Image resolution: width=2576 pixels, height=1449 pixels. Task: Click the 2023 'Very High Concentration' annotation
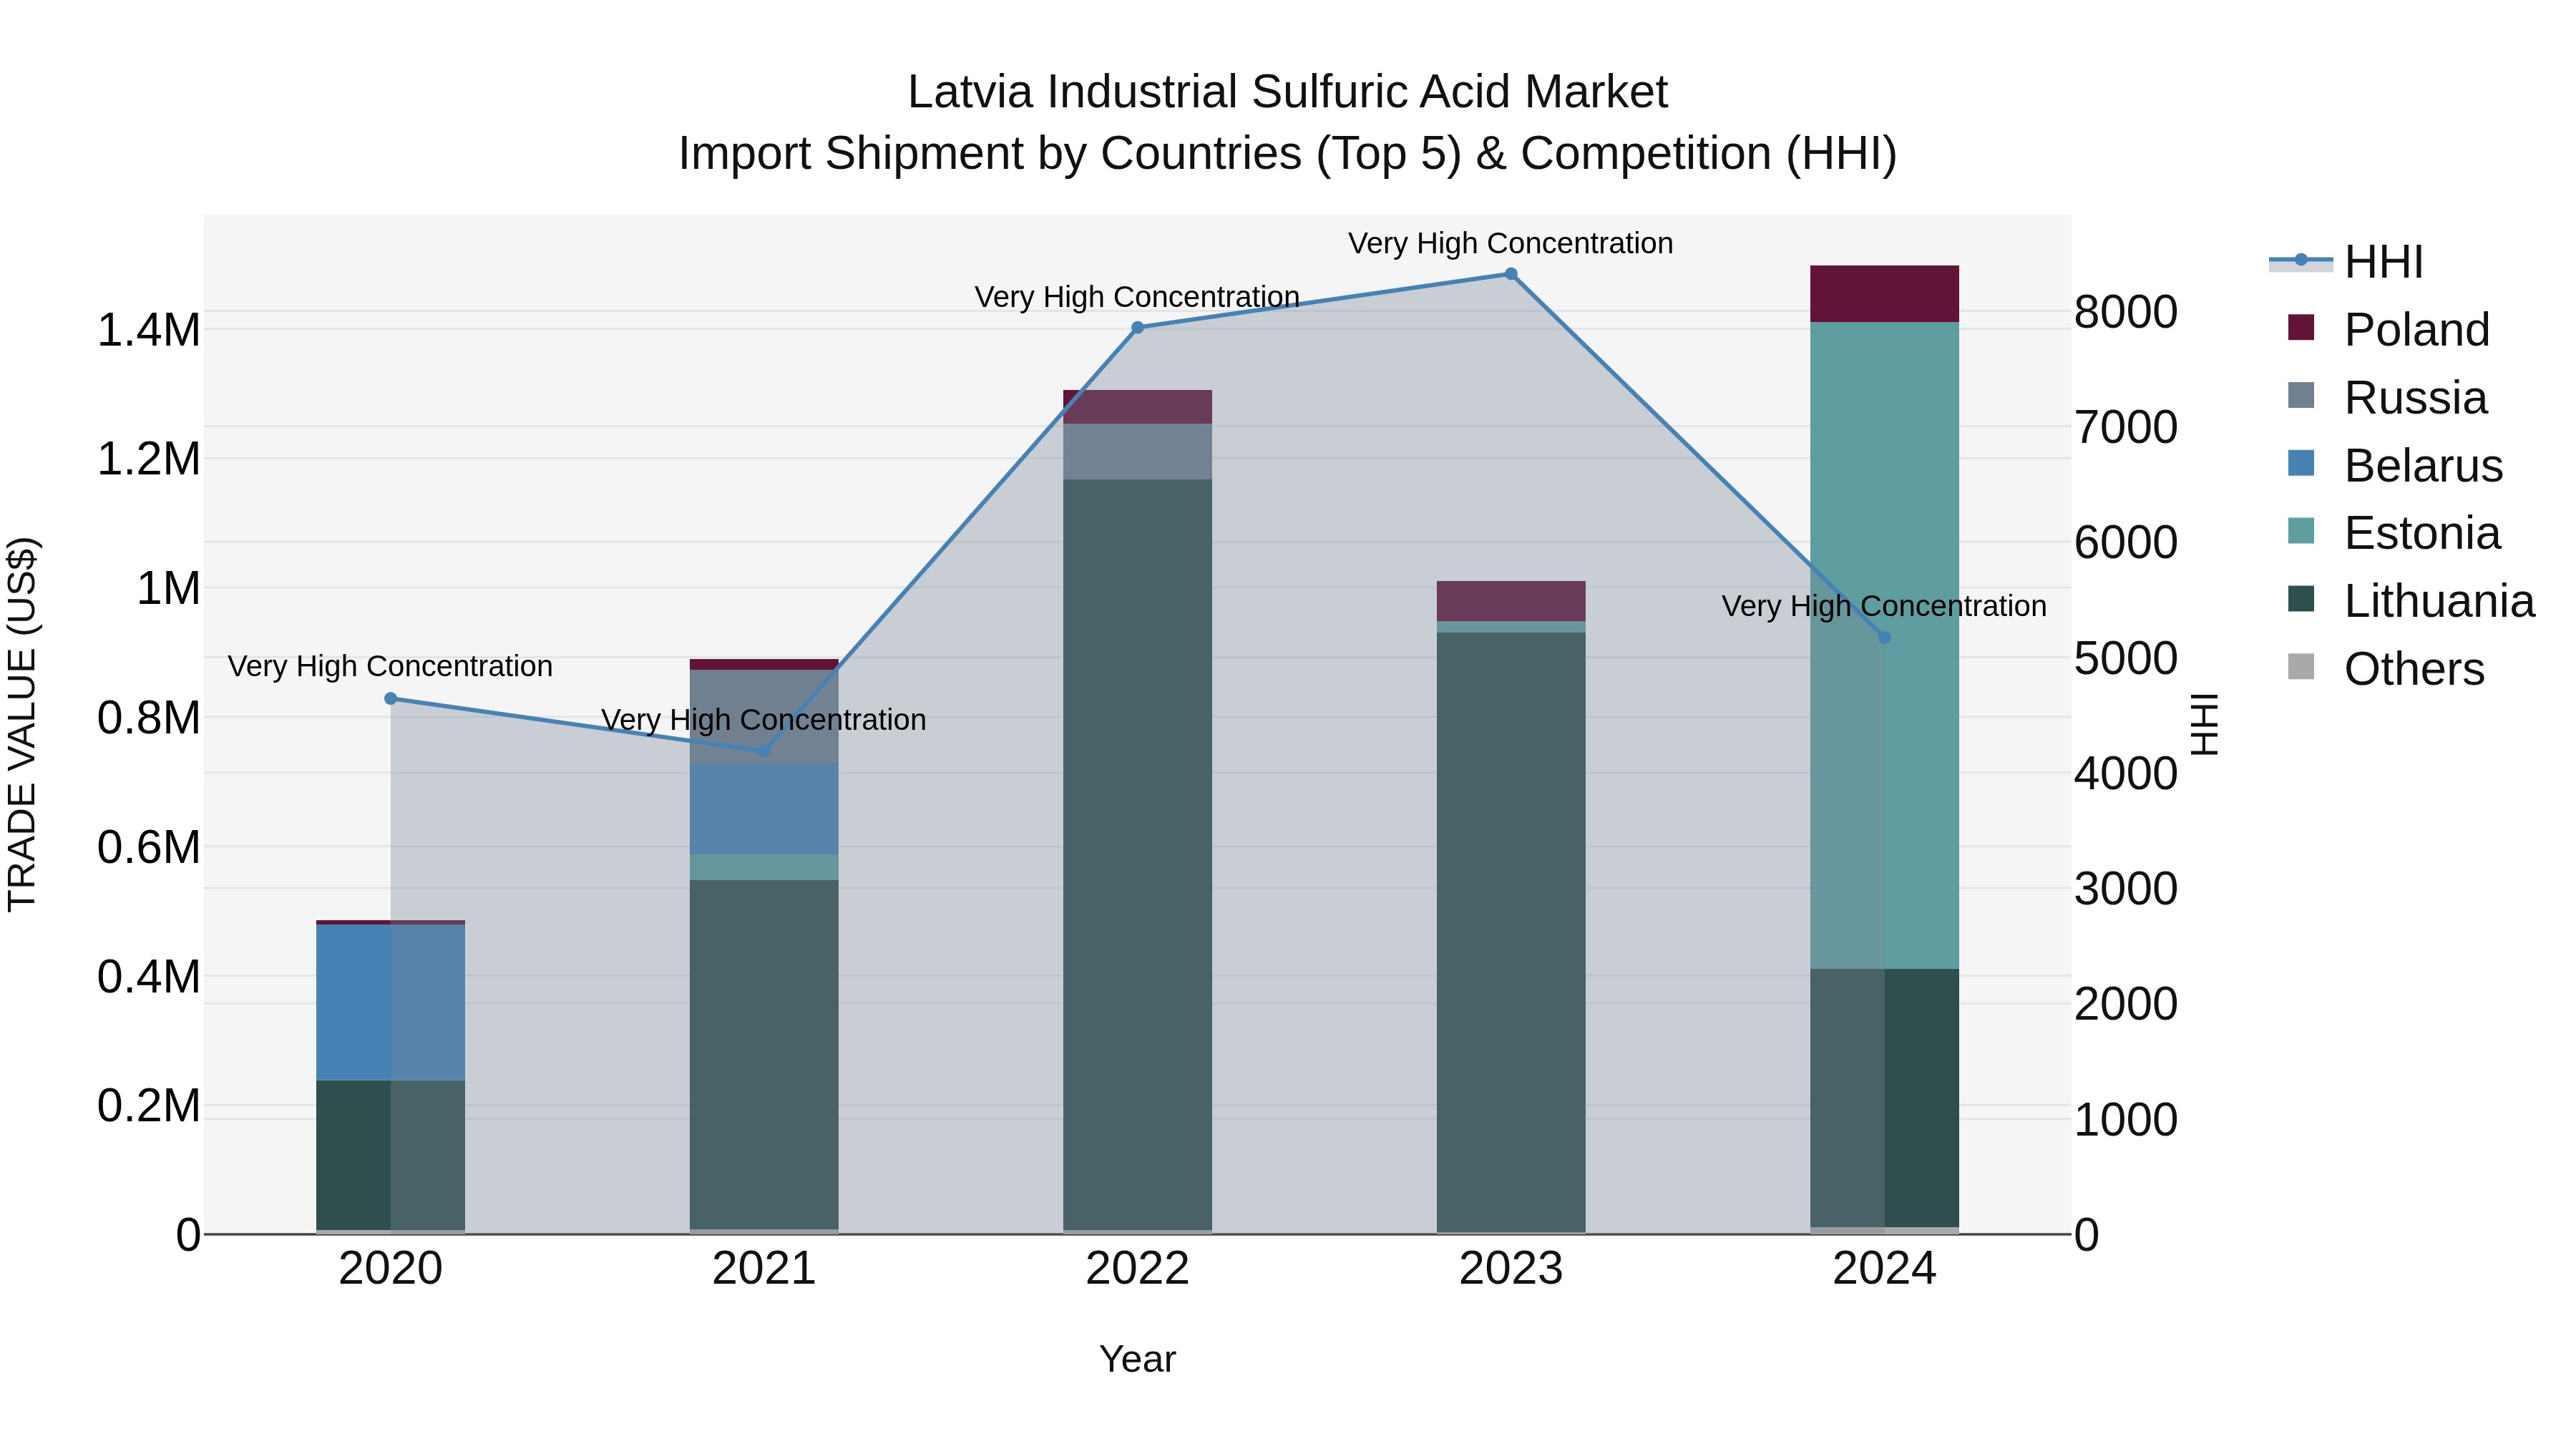point(1511,243)
